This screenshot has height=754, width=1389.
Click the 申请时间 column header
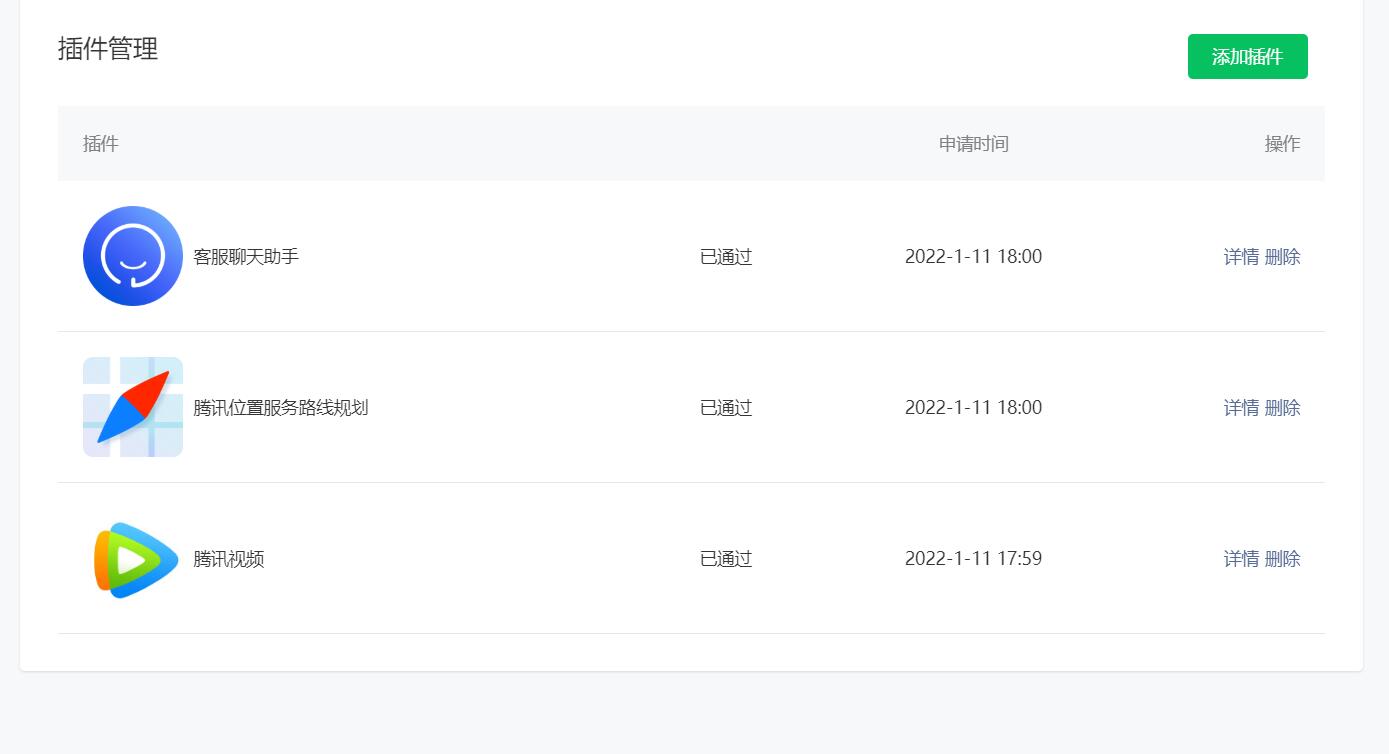(x=974, y=144)
